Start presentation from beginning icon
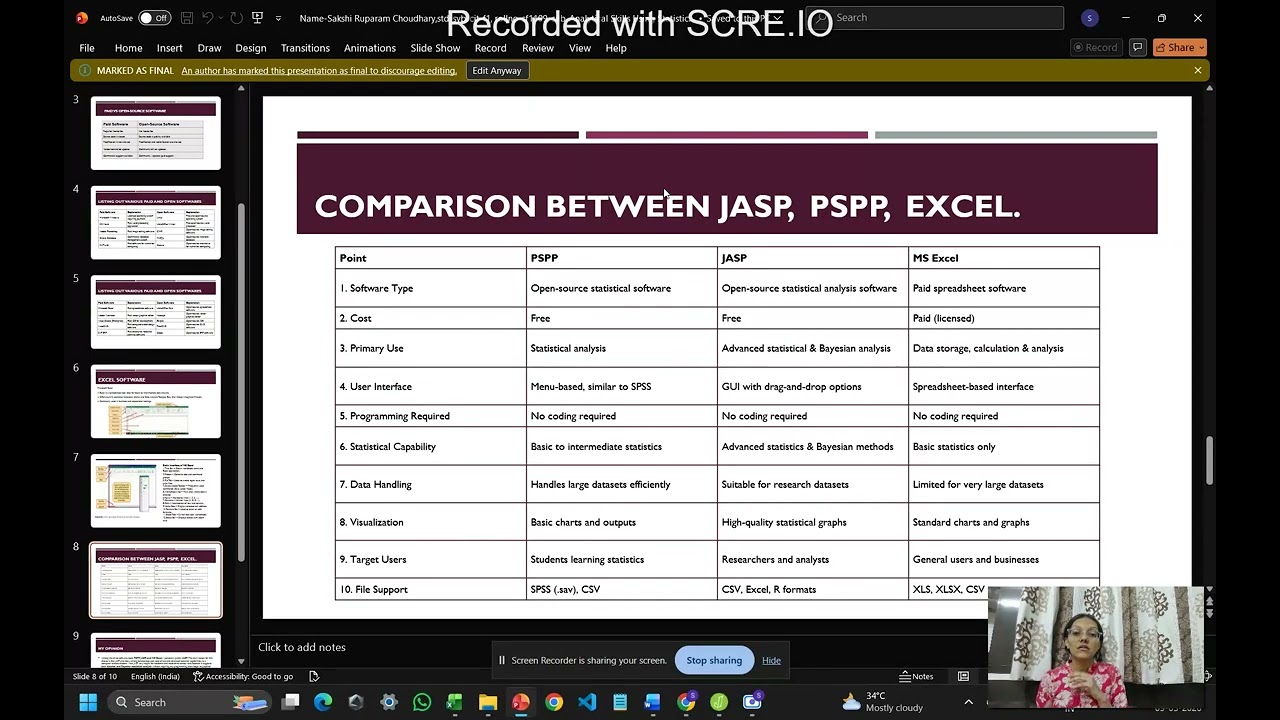 point(257,18)
